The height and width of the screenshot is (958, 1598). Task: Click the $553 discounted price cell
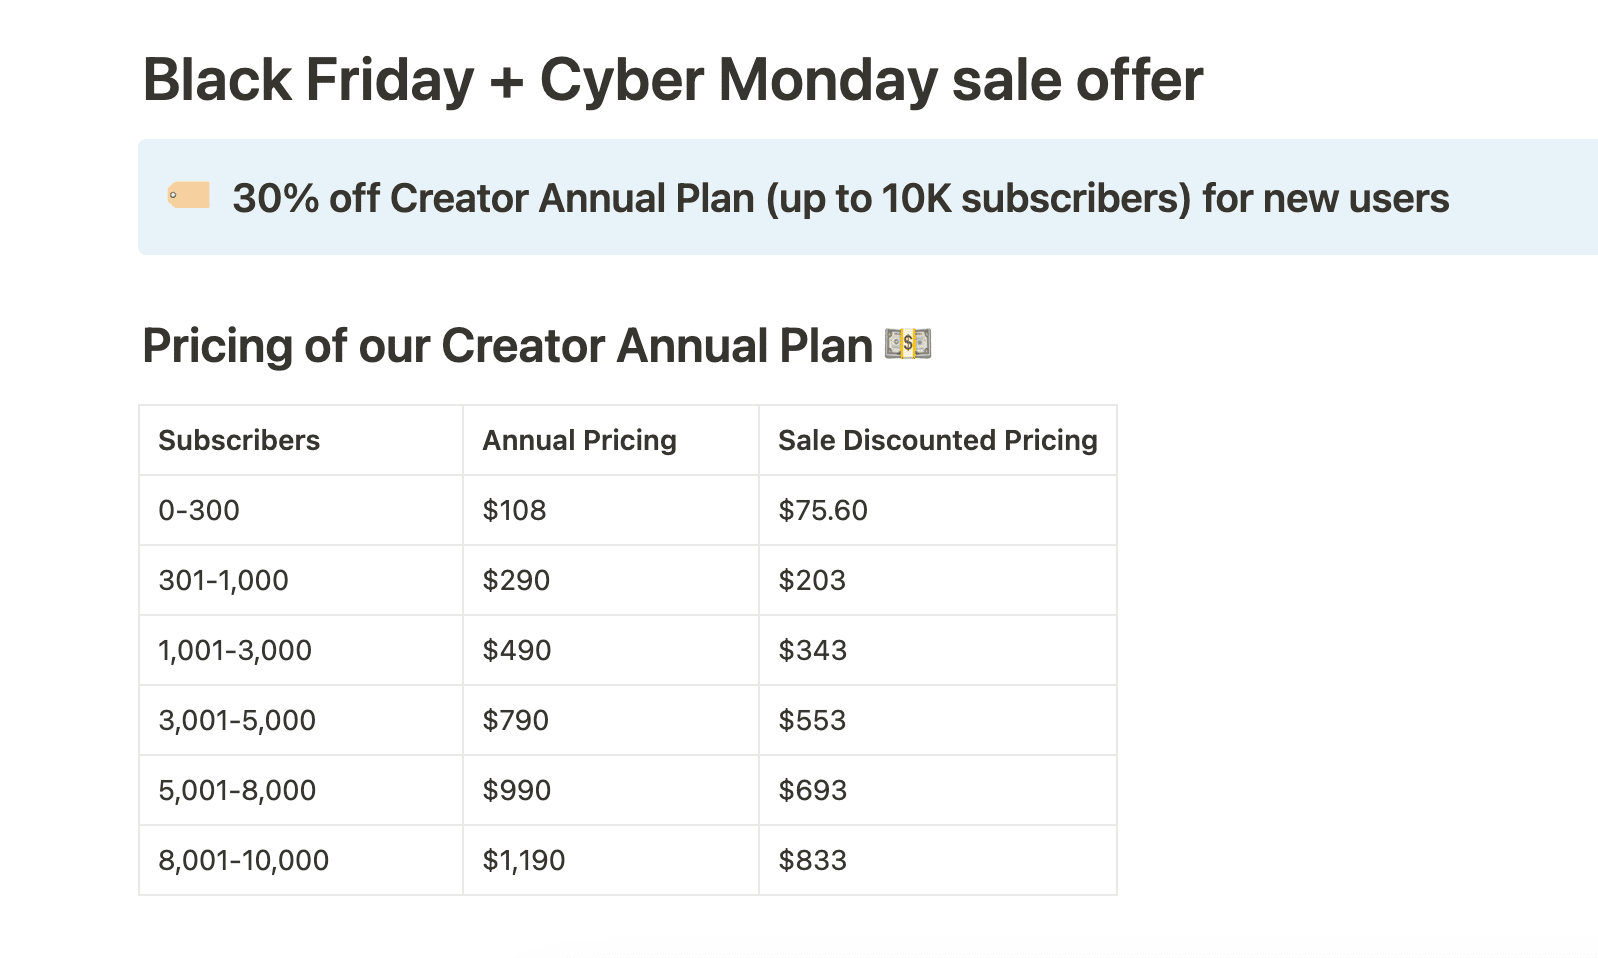[812, 720]
